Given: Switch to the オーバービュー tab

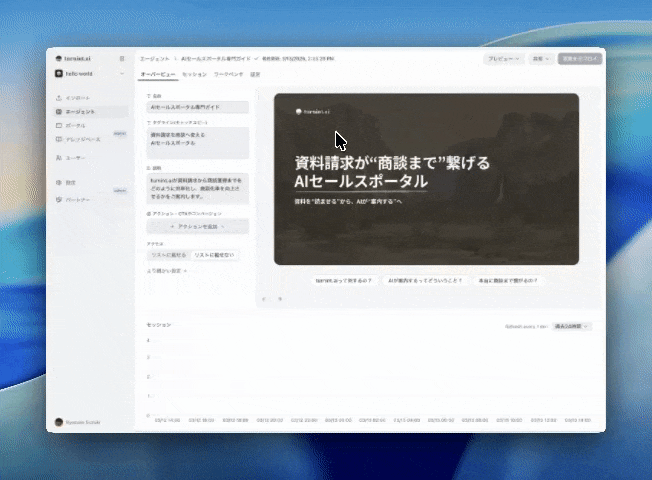Looking at the screenshot, I should click(x=158, y=74).
